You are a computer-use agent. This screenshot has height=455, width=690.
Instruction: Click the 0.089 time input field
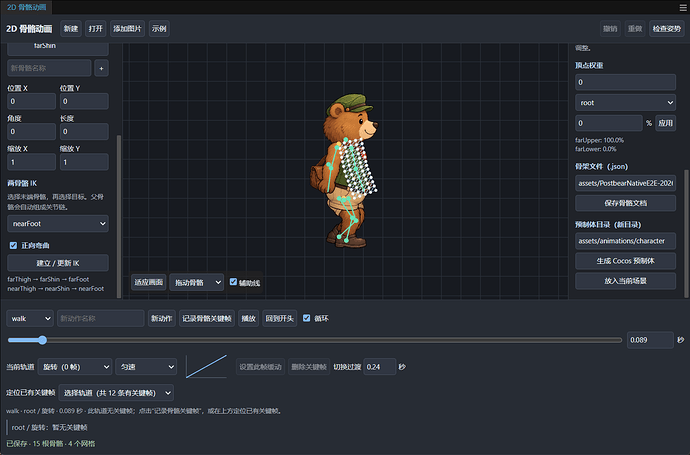[x=650, y=340]
